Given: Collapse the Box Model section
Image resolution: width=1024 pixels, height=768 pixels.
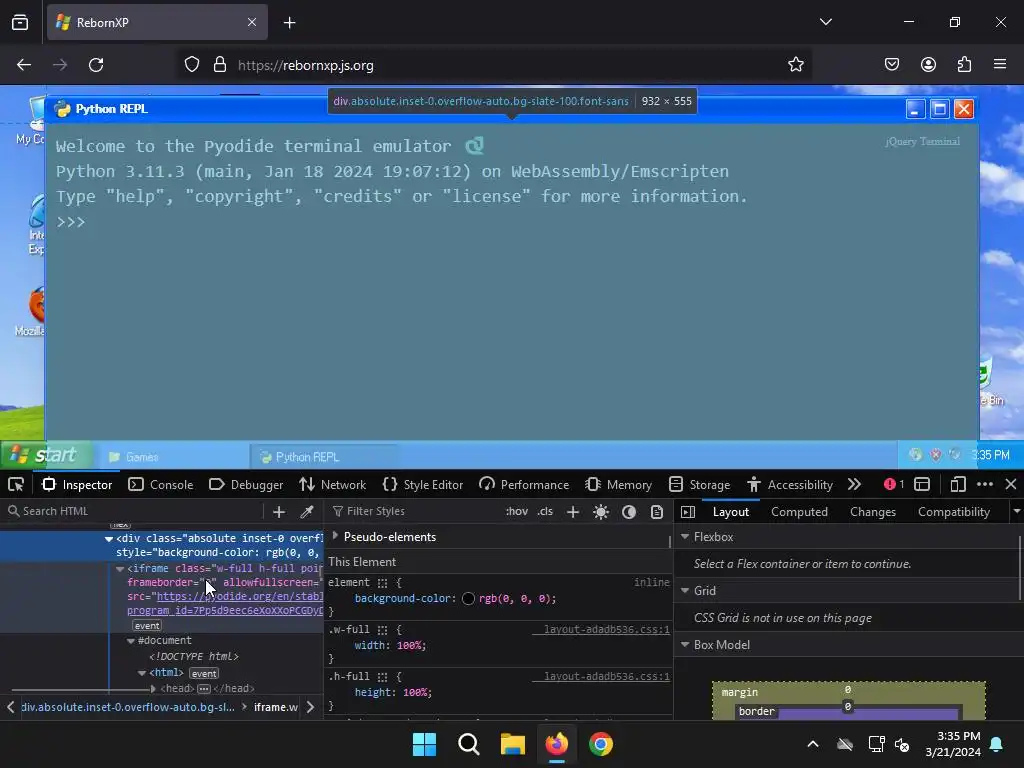Looking at the screenshot, I should 685,645.
